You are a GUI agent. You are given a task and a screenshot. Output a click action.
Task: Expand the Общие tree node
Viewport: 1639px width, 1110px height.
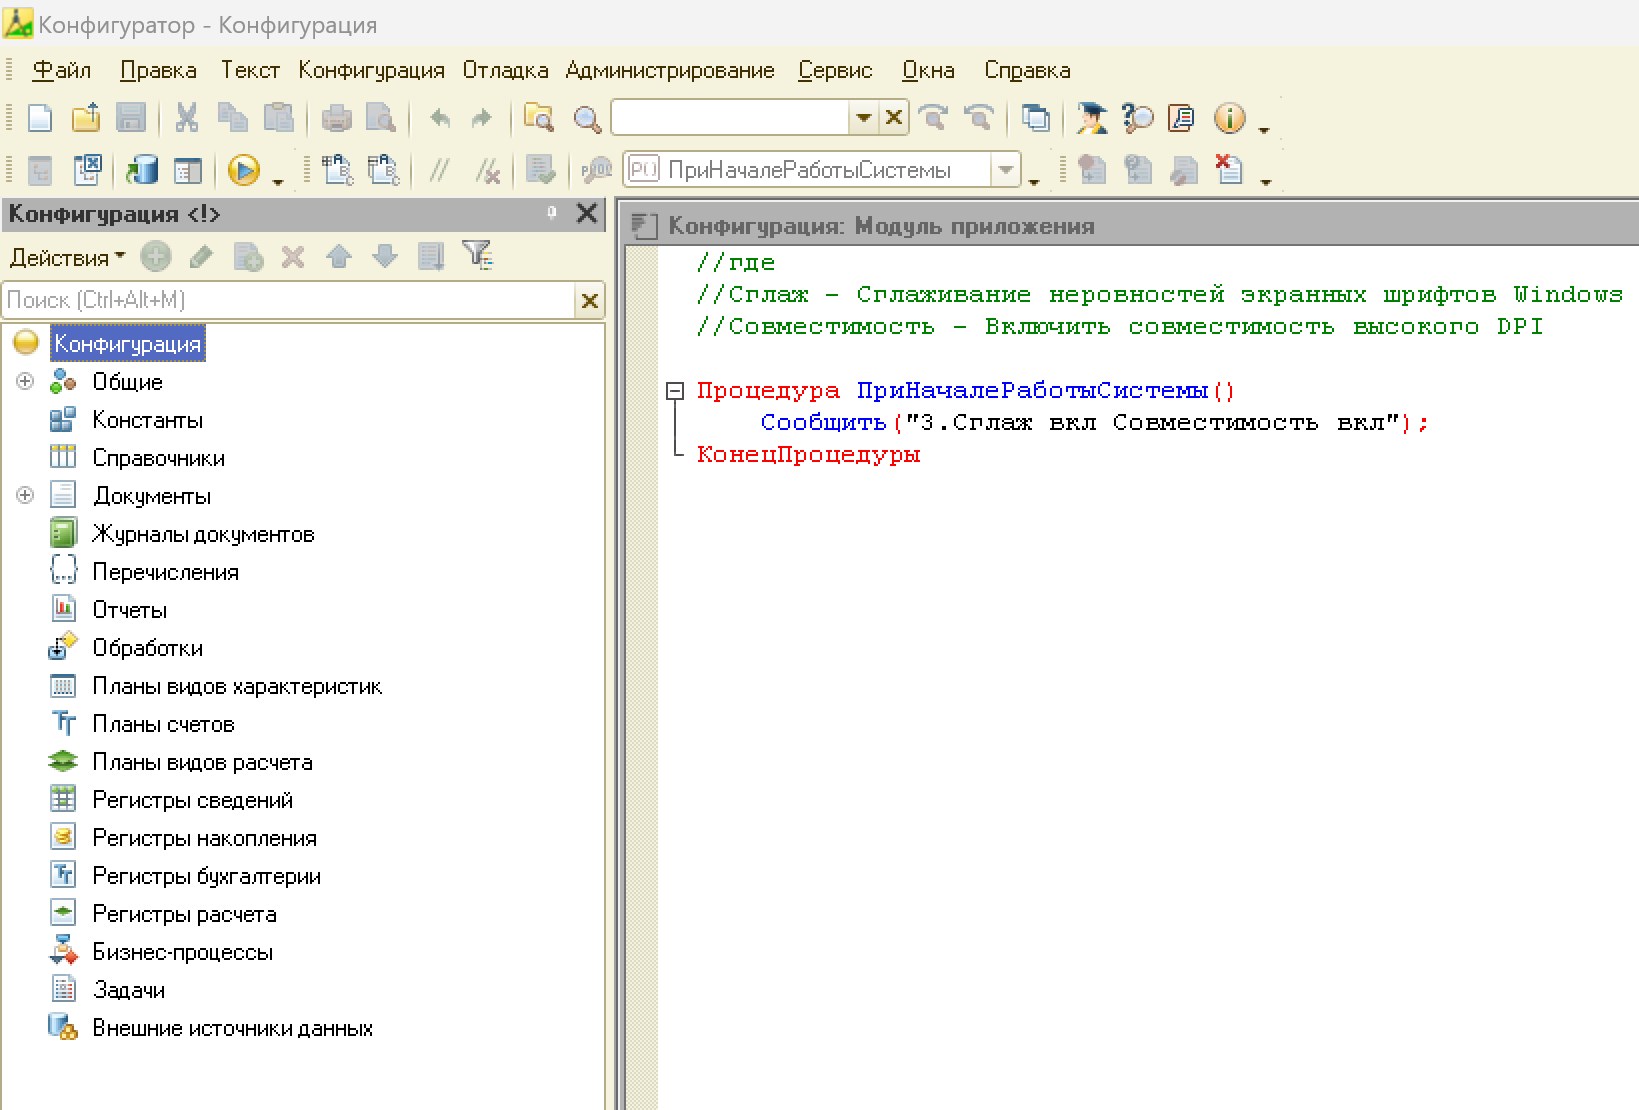click(x=25, y=381)
